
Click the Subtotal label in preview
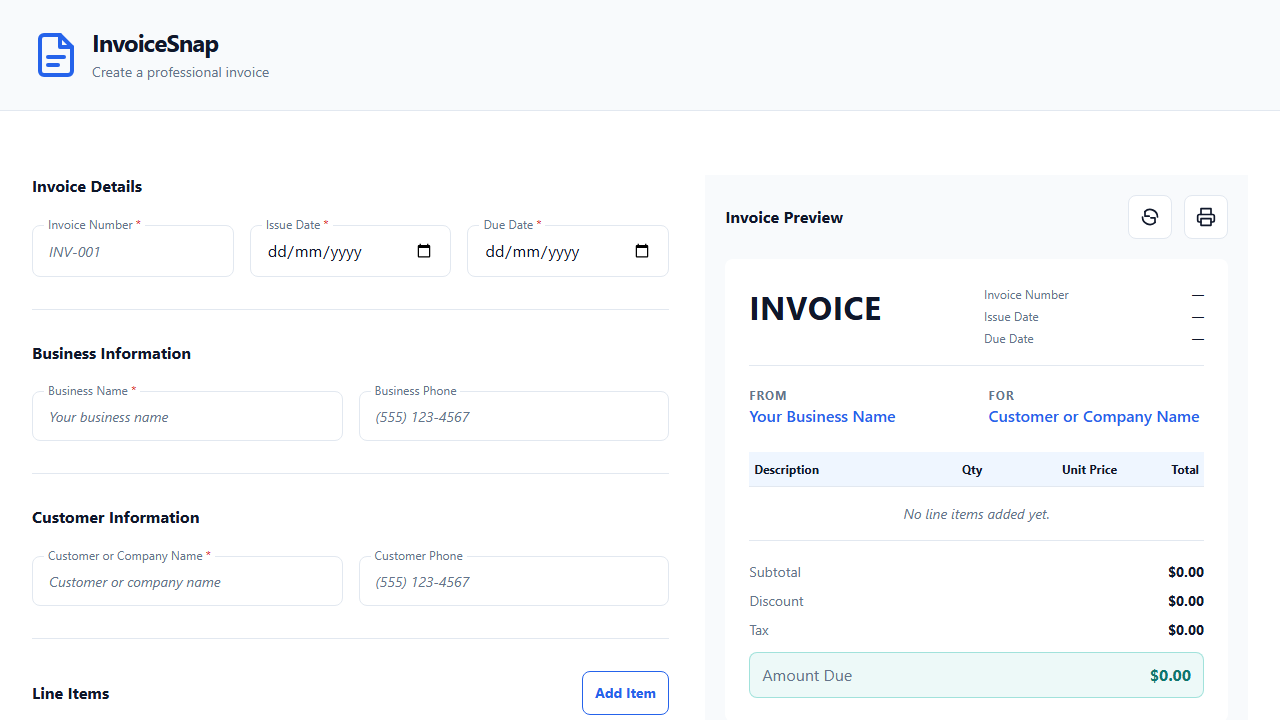coord(775,573)
